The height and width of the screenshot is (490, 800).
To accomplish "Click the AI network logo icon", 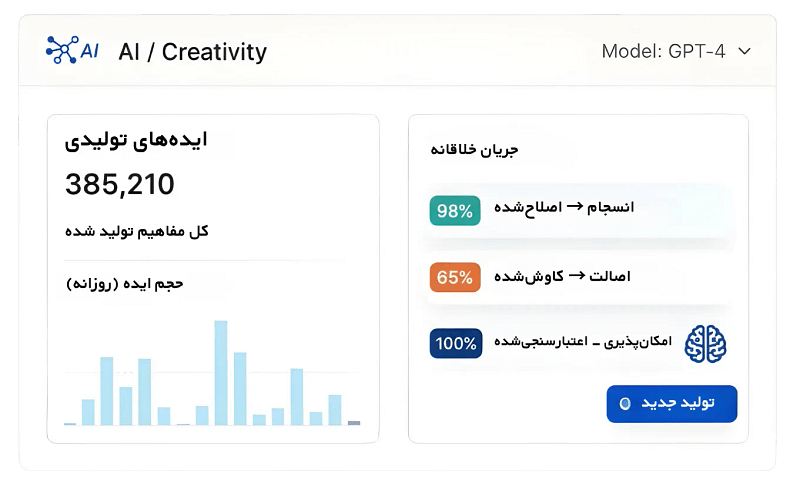I will [72, 50].
